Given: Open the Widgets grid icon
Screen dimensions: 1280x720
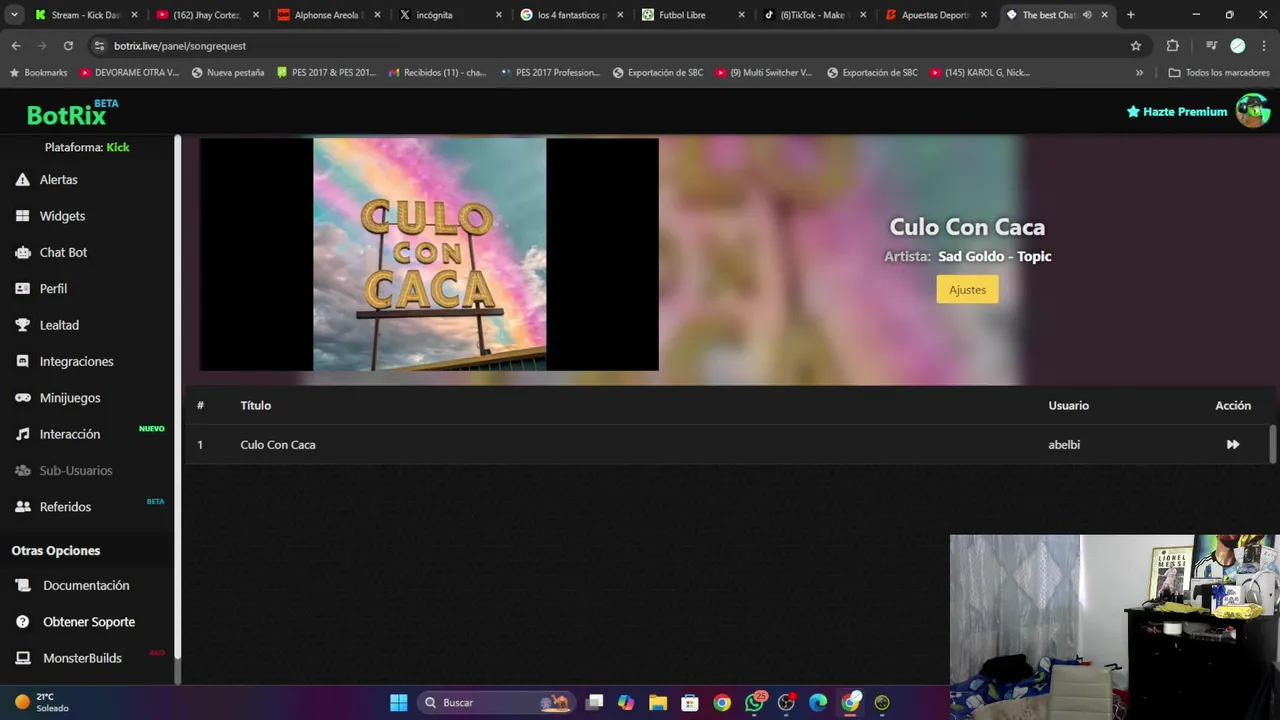Looking at the screenshot, I should click(x=22, y=216).
